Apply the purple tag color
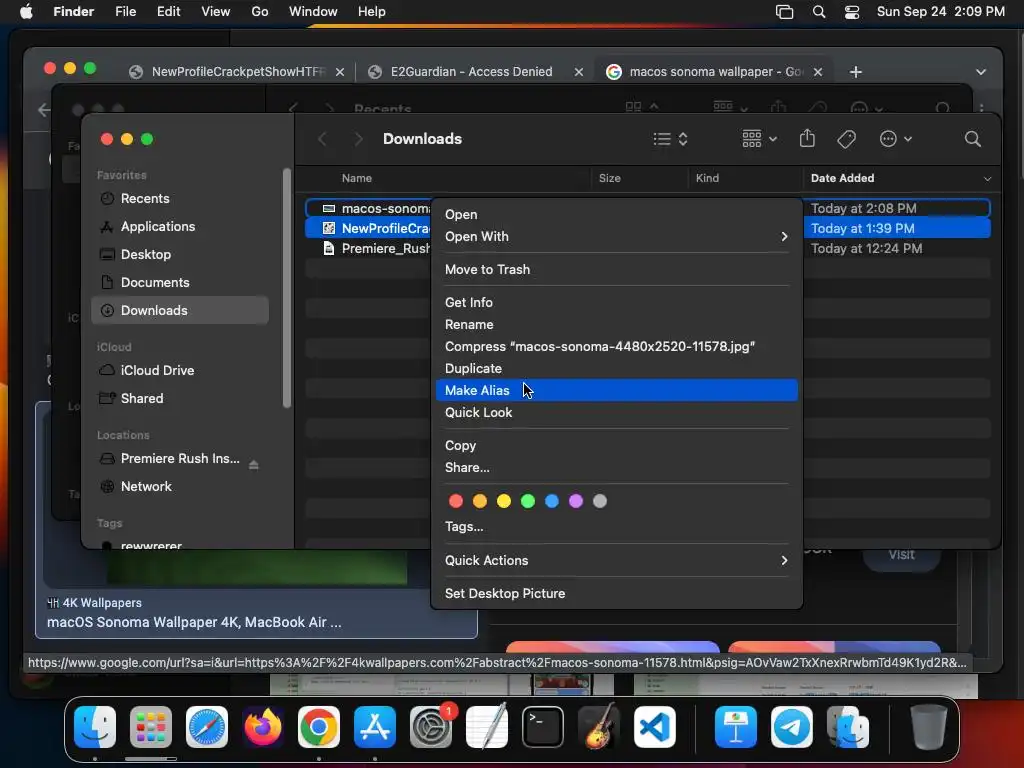This screenshot has width=1024, height=768. pos(575,501)
